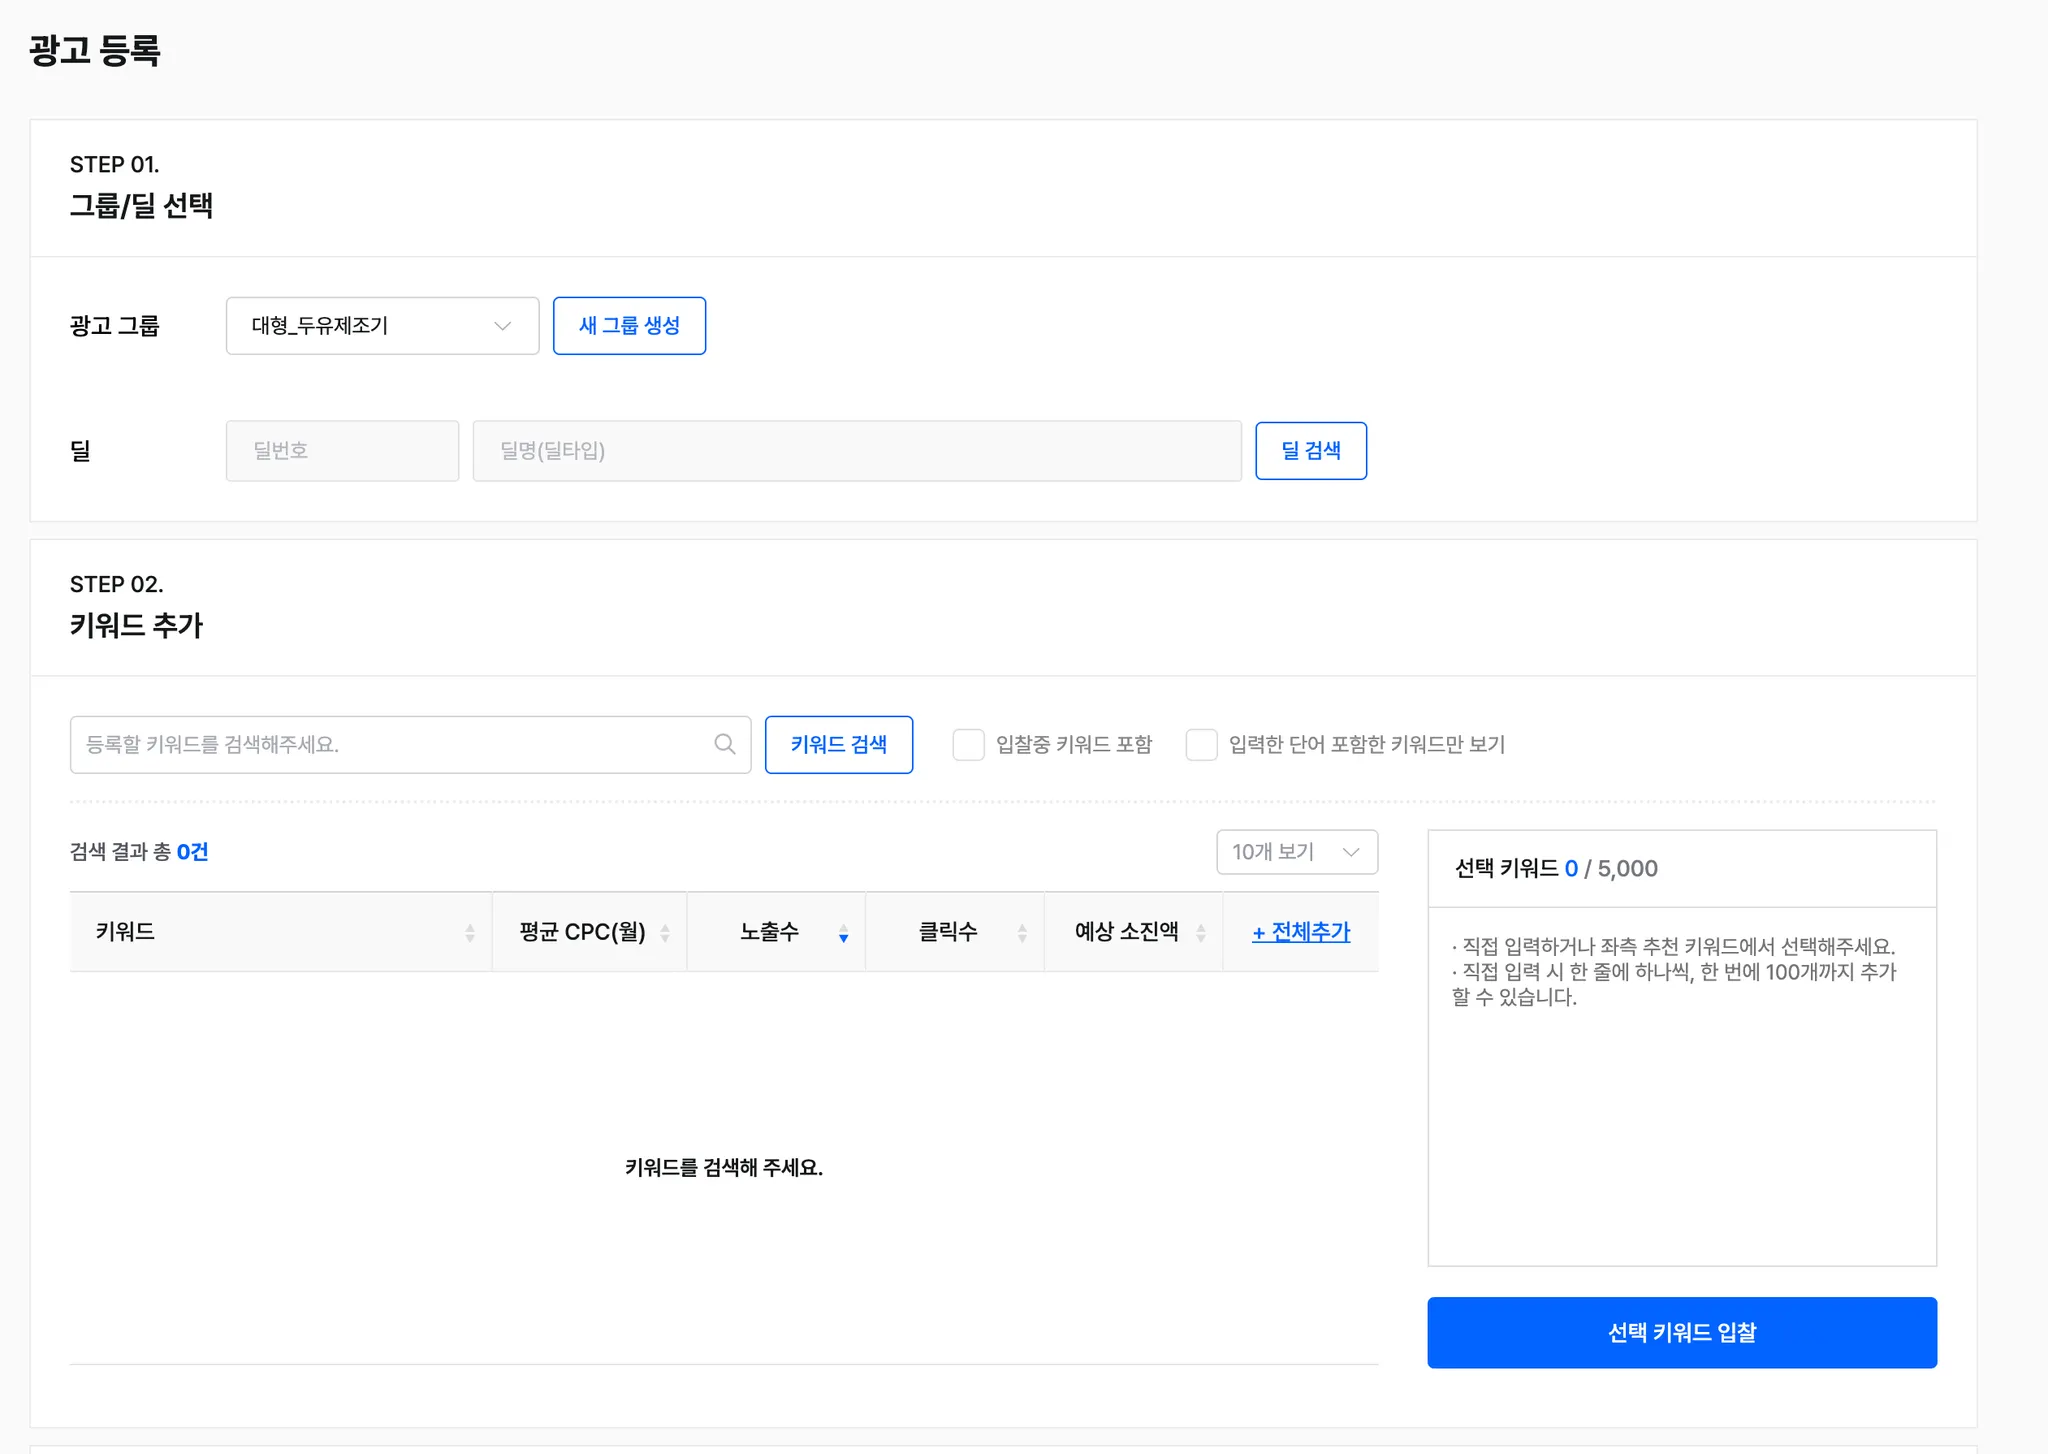The height and width of the screenshot is (1454, 2048).
Task: Expand the 10개 보기 page size dropdown
Action: (1296, 852)
